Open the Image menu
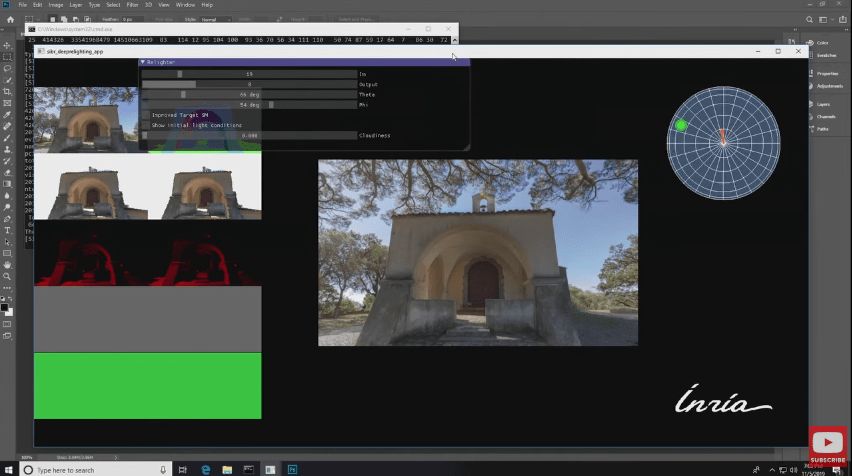 [56, 5]
